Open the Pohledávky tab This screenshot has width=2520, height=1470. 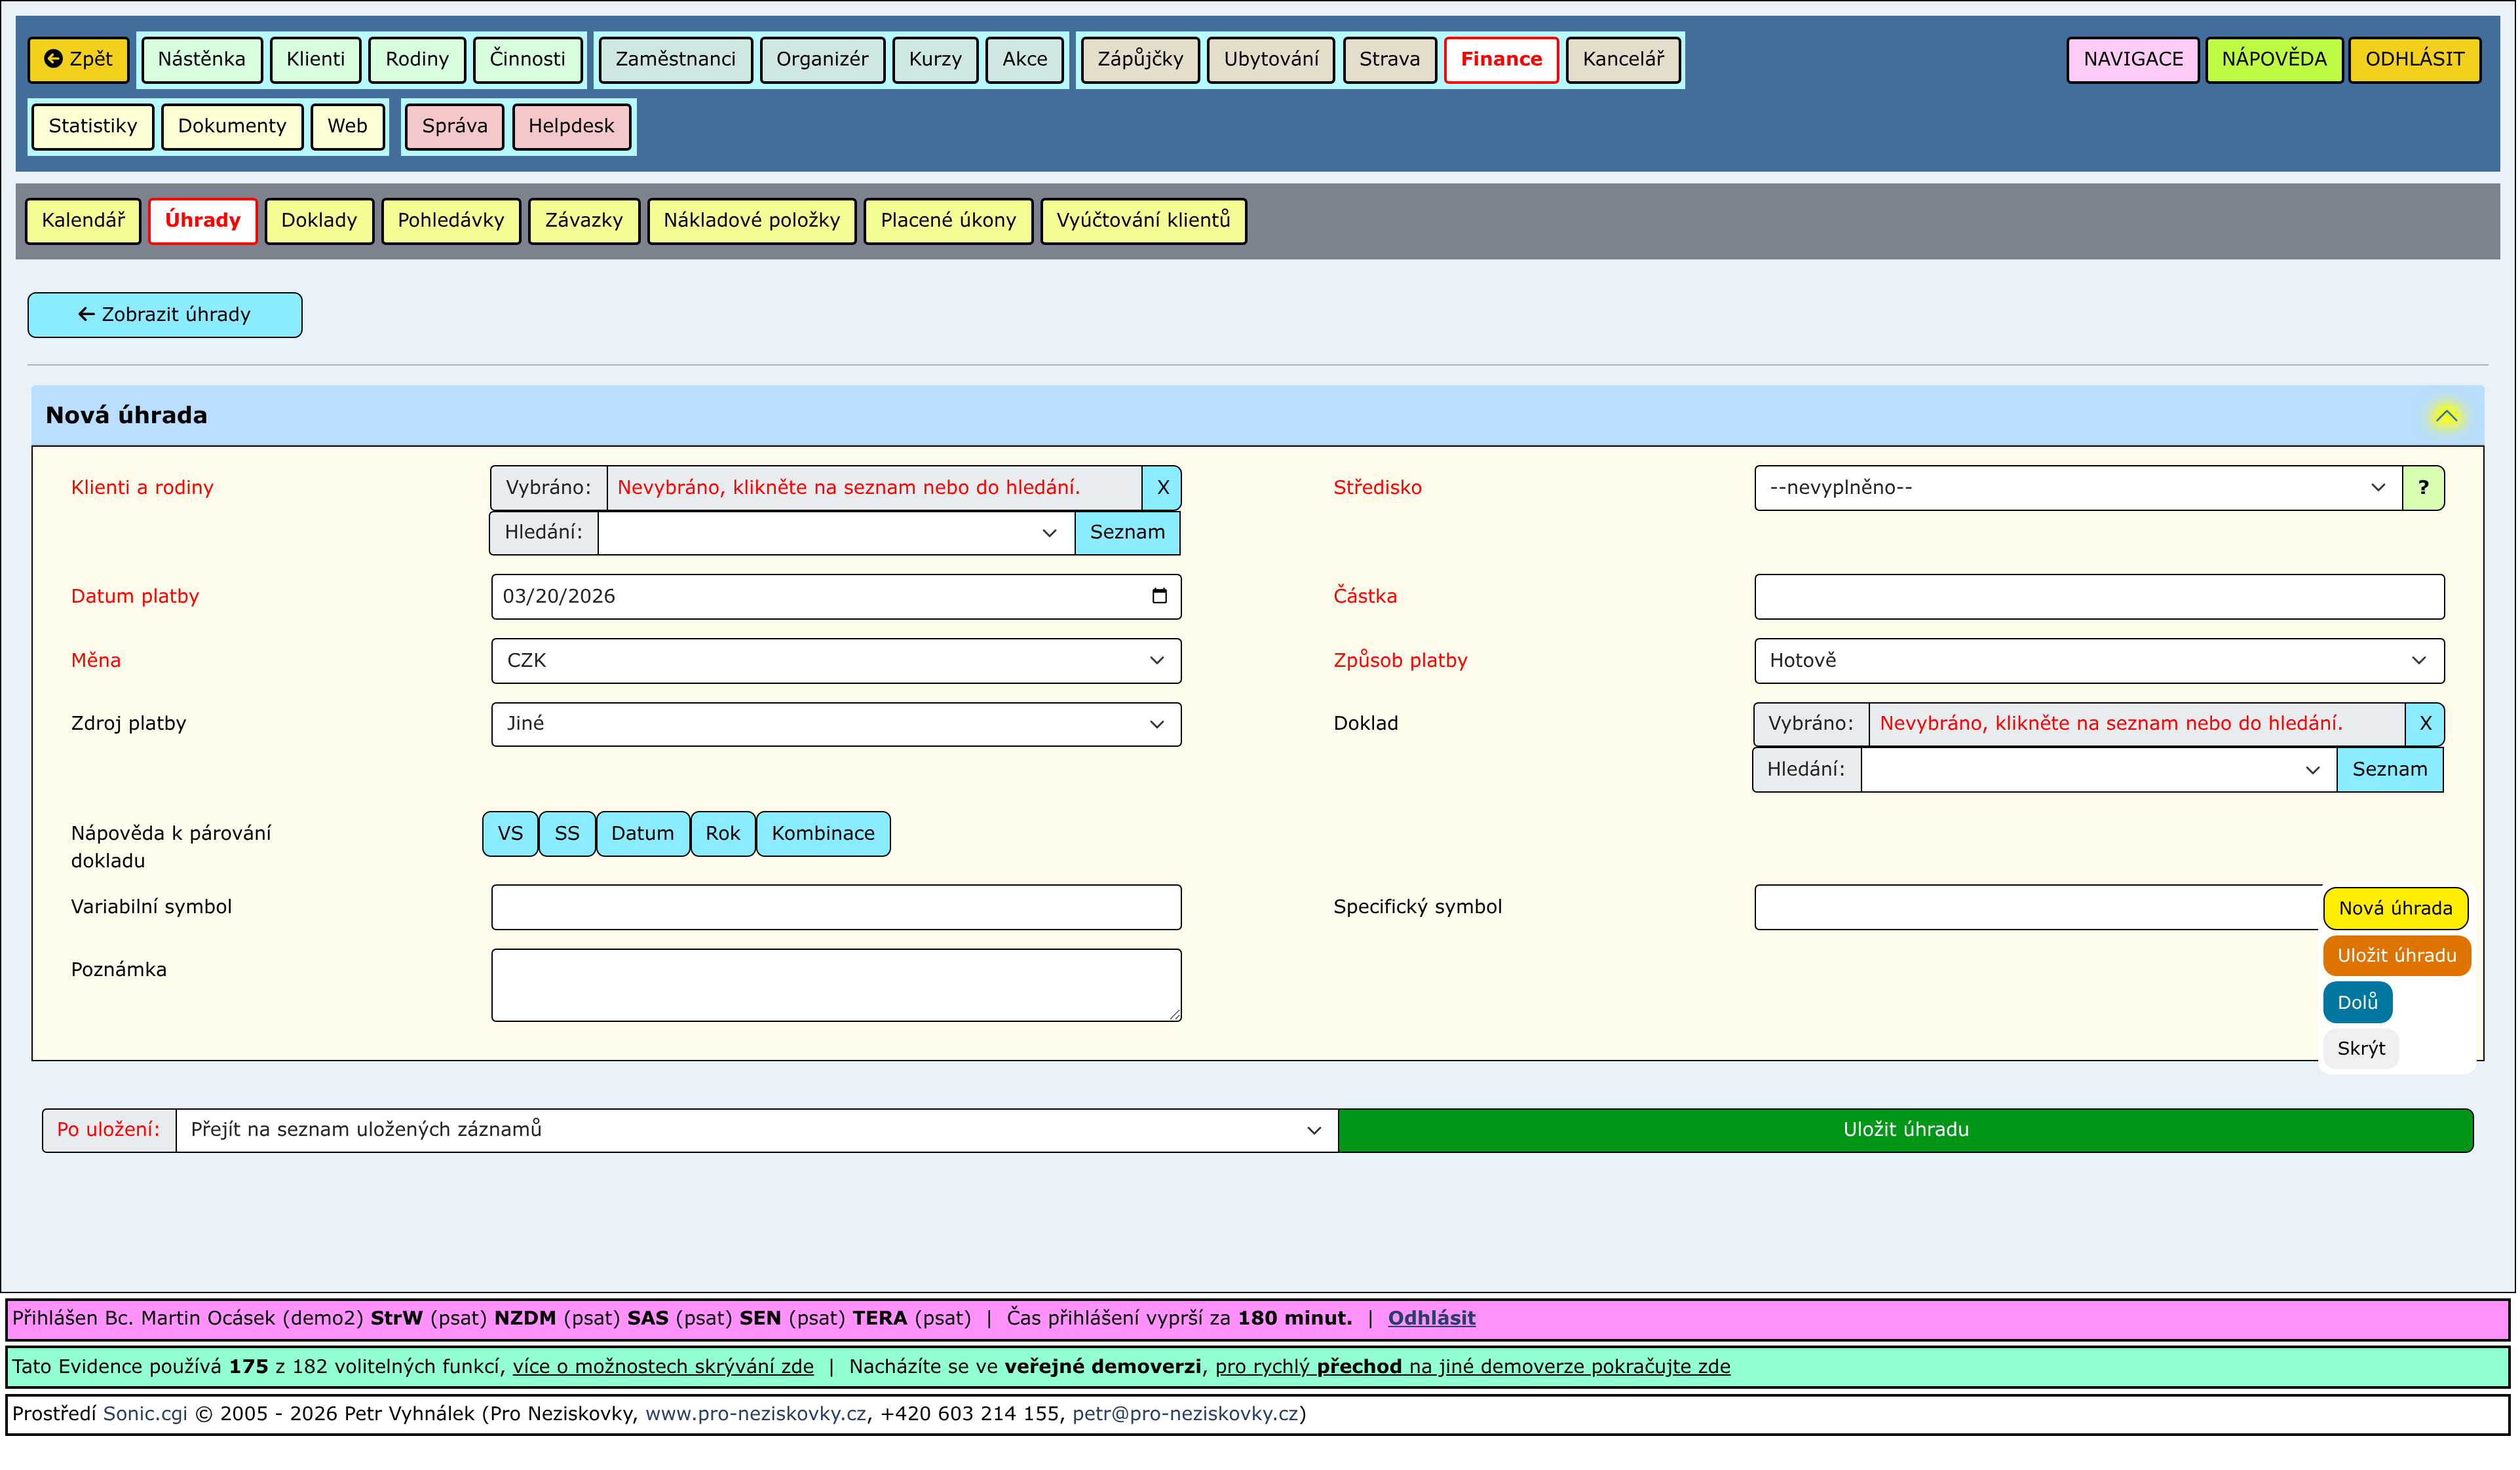coord(451,221)
